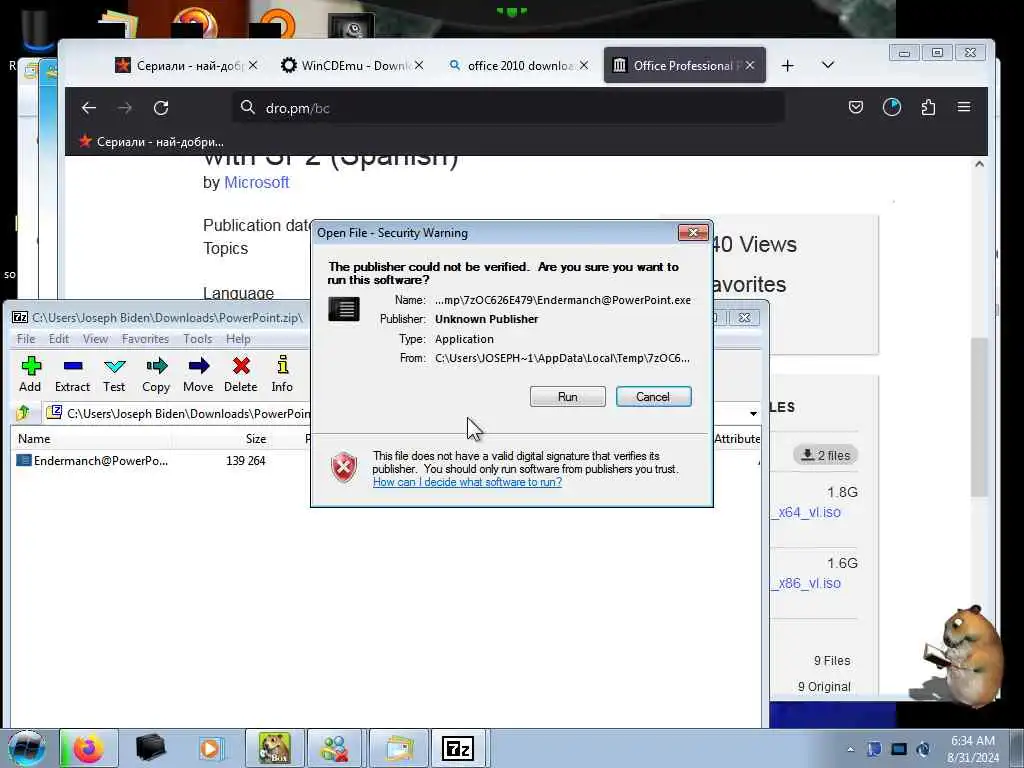Expand the 7-Zip path dropdown
The width and height of the screenshot is (1024, 768).
753,413
